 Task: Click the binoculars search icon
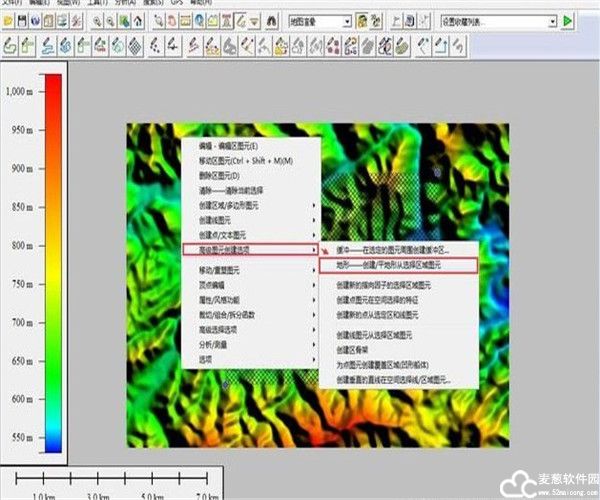coord(271,21)
